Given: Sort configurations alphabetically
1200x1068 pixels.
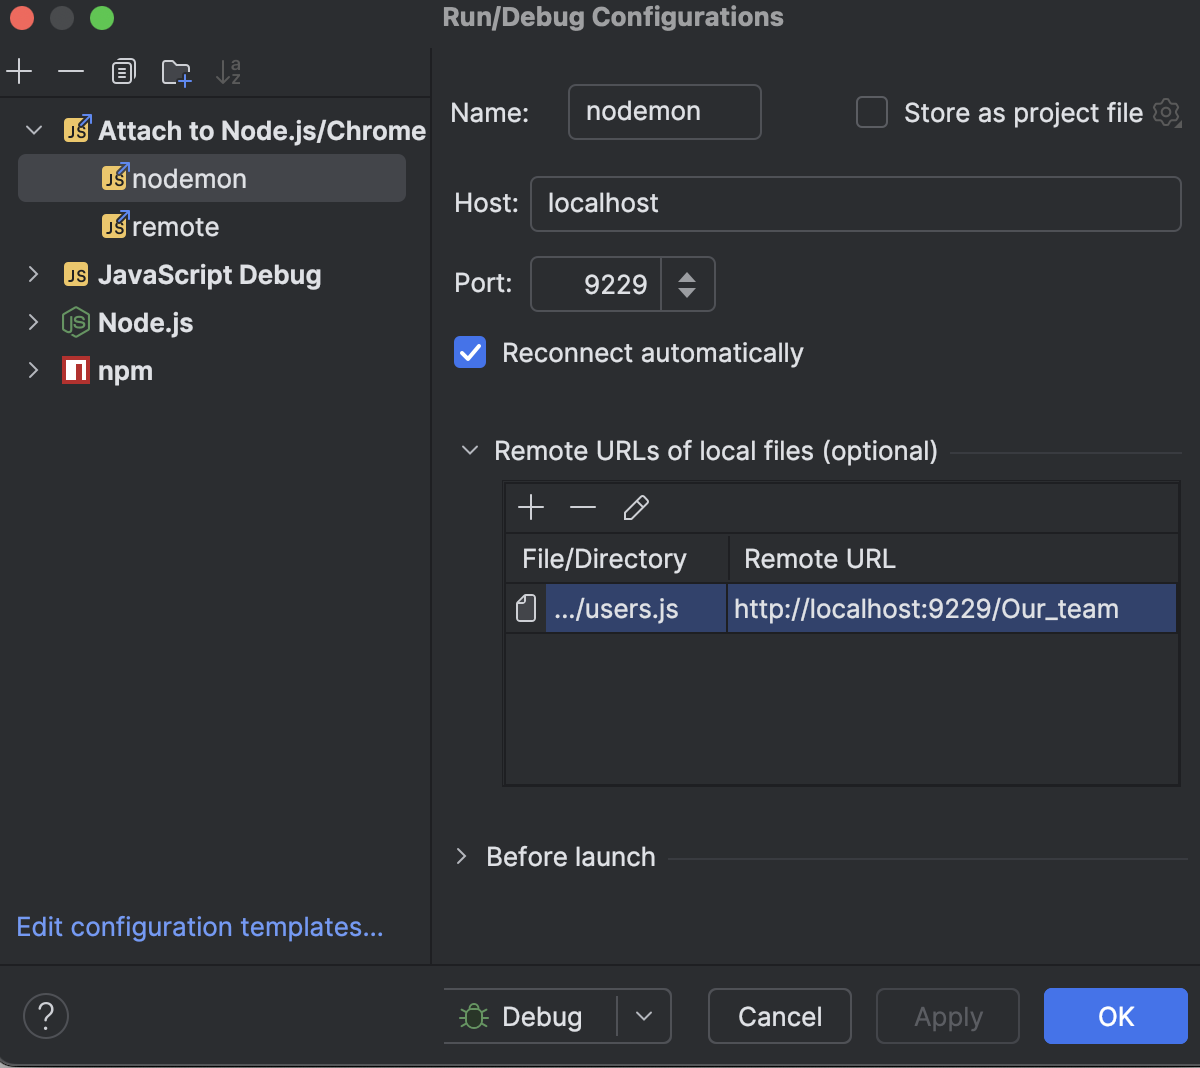Looking at the screenshot, I should [229, 71].
